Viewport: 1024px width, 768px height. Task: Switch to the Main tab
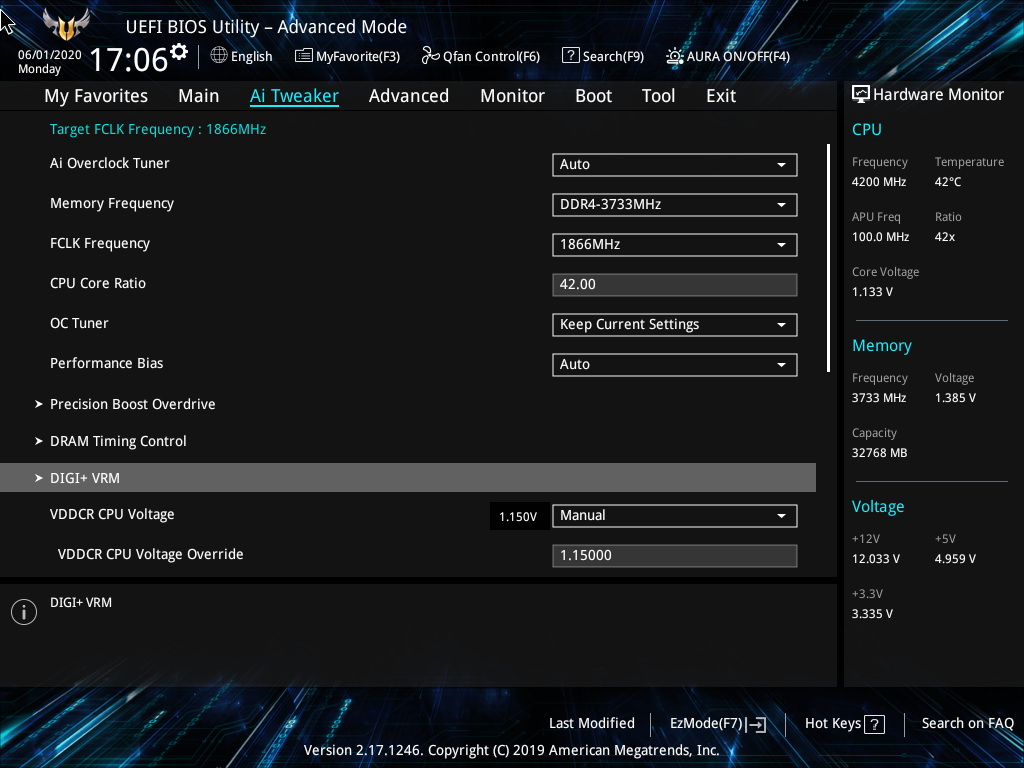tap(199, 96)
